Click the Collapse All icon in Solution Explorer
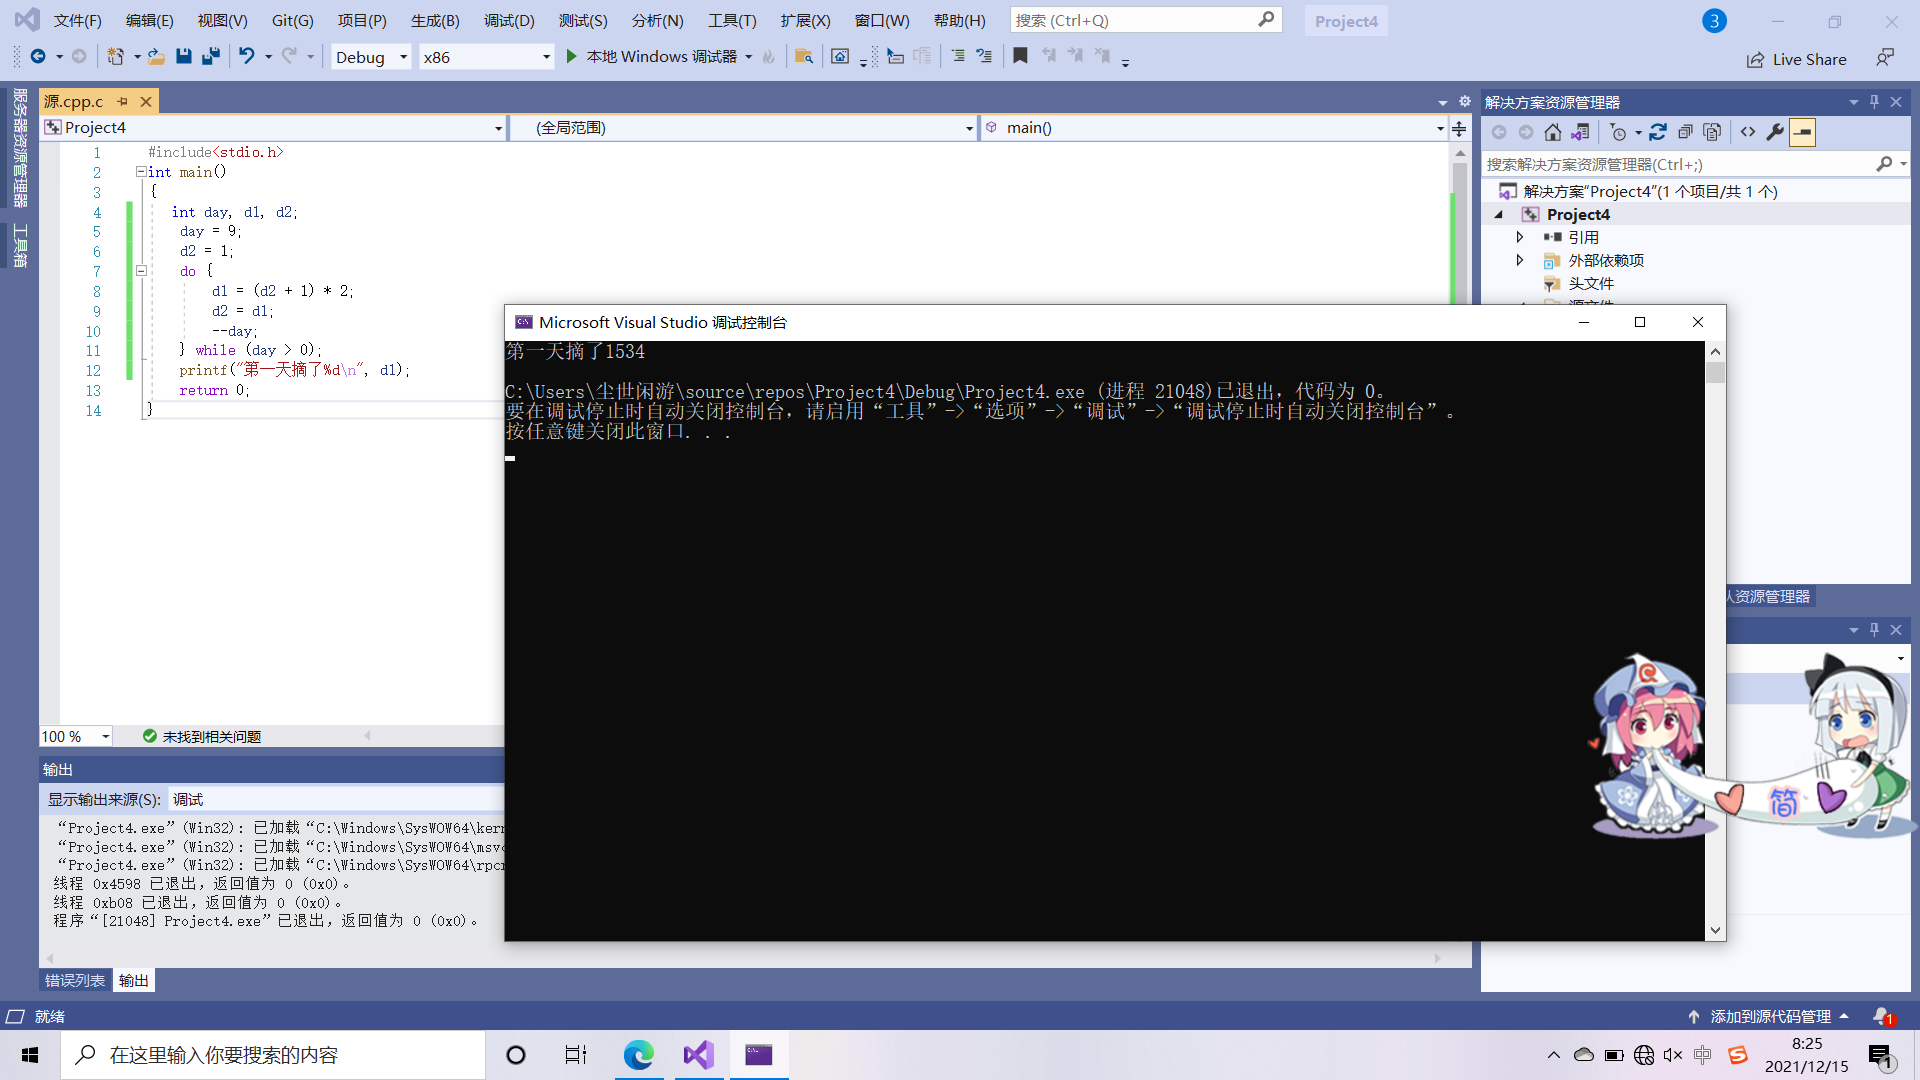Screen dimensions: 1920x1080 pyautogui.click(x=1685, y=132)
